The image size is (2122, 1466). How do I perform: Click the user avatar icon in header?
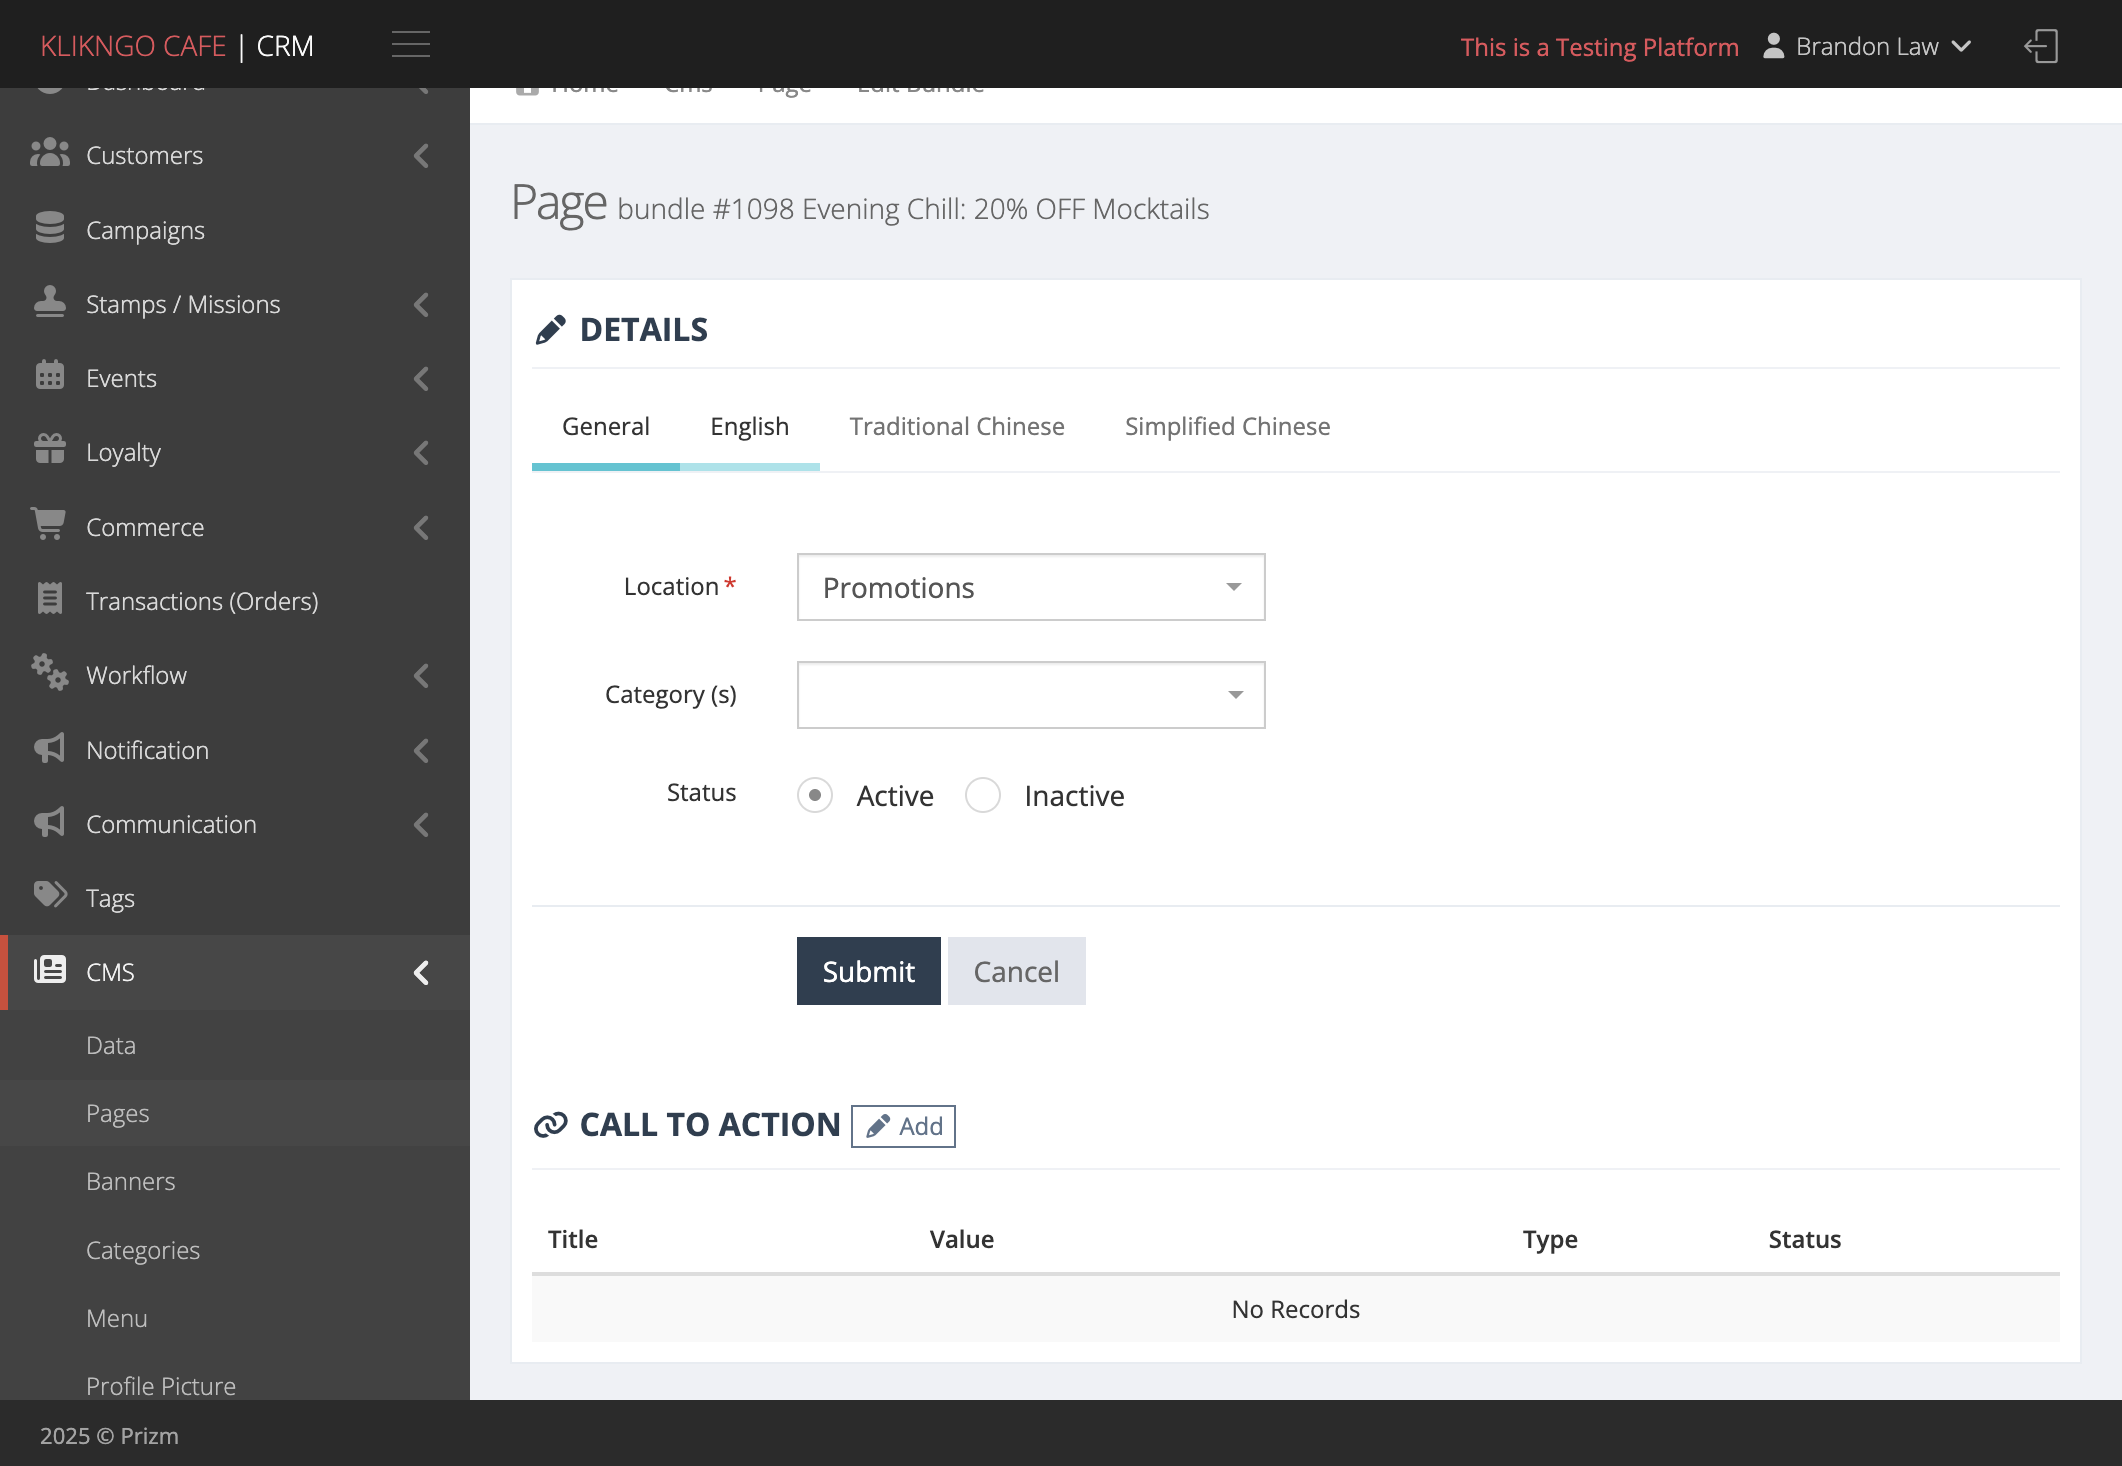tap(1773, 46)
